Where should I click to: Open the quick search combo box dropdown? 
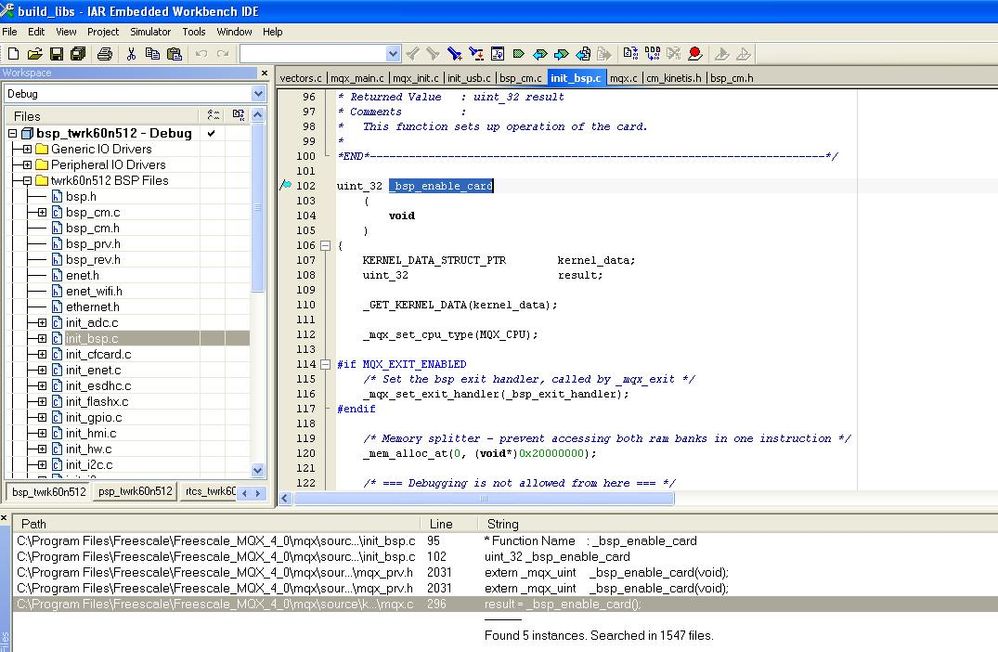click(x=393, y=54)
